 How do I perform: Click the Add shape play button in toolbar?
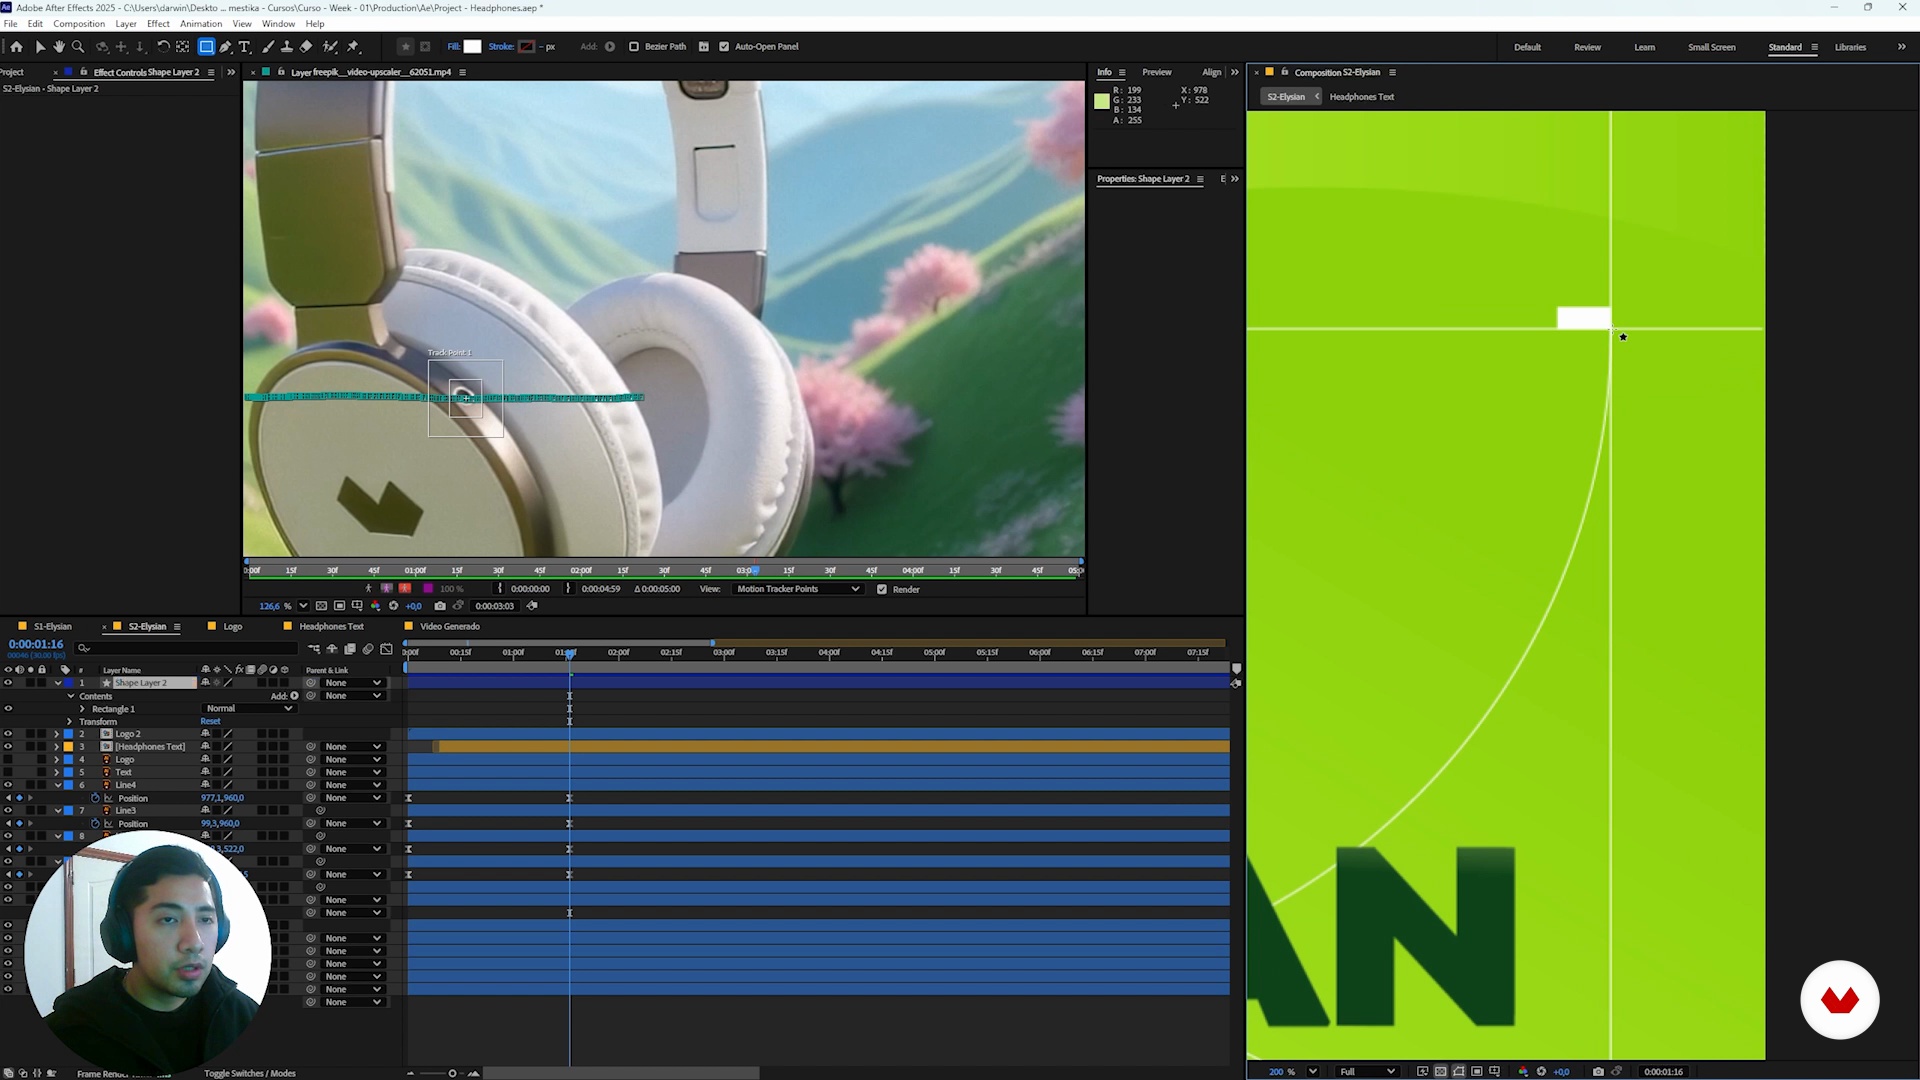coord(610,47)
